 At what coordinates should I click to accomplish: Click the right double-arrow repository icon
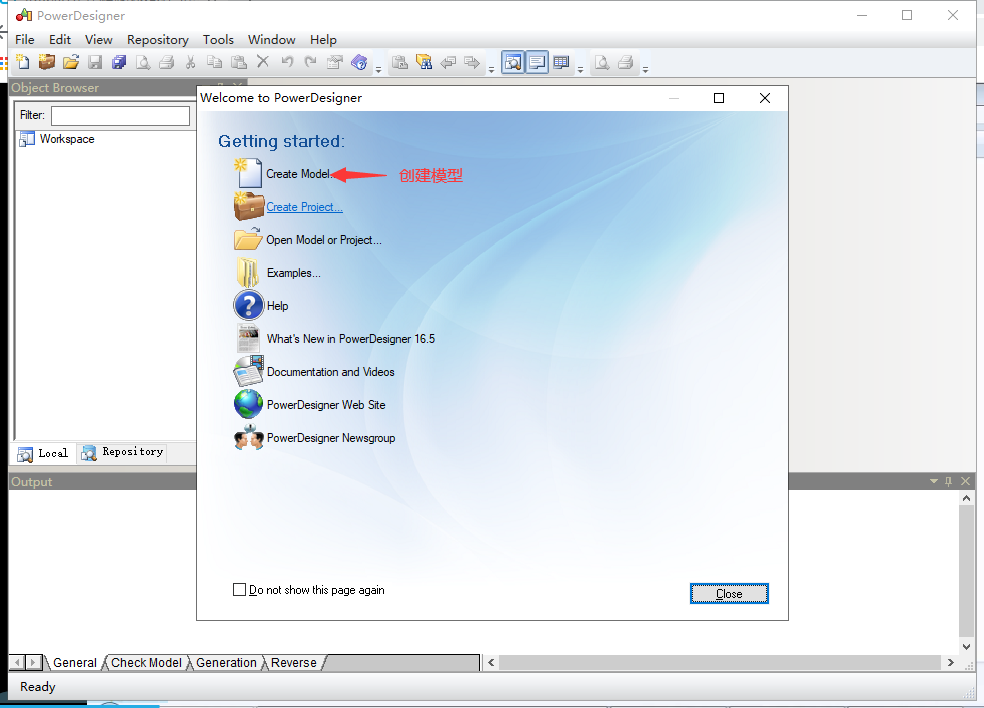(472, 62)
